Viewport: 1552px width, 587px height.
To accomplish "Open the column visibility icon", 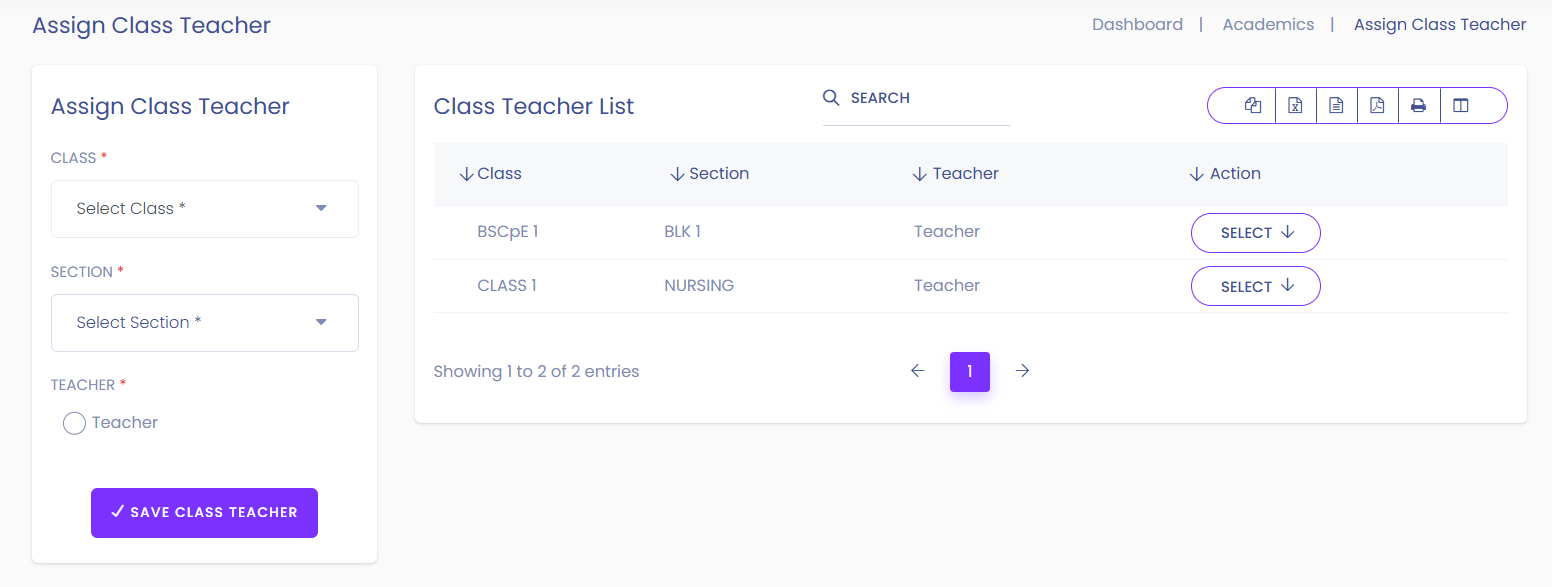I will [1461, 106].
